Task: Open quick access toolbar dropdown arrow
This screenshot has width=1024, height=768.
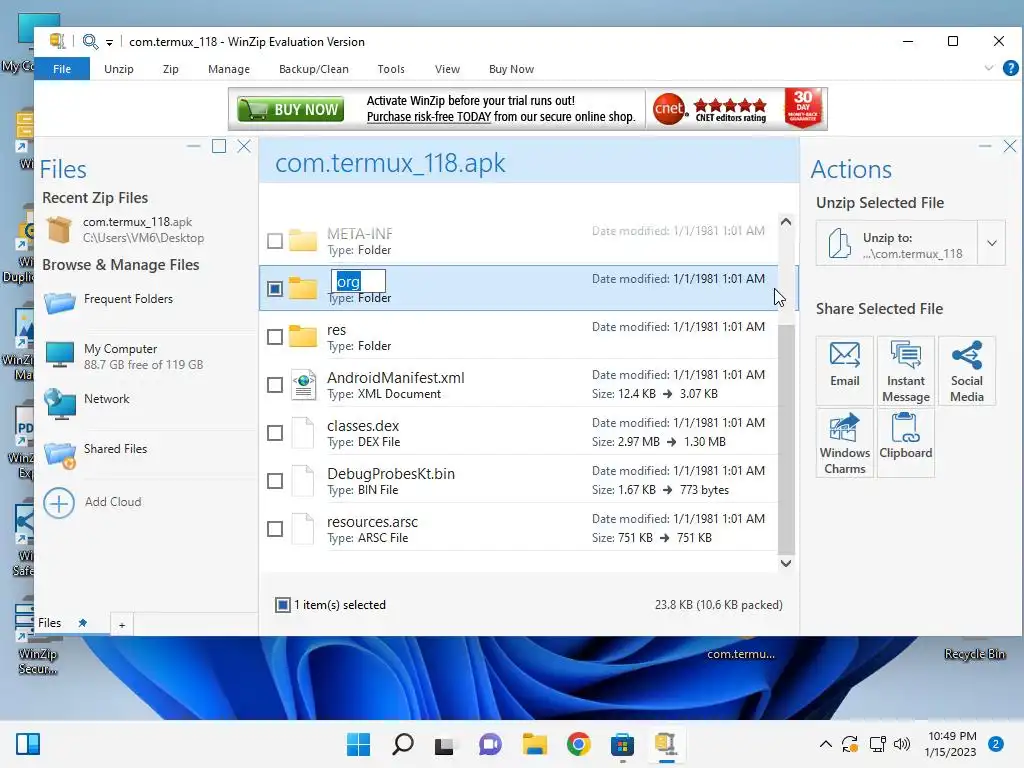Action: pos(110,42)
